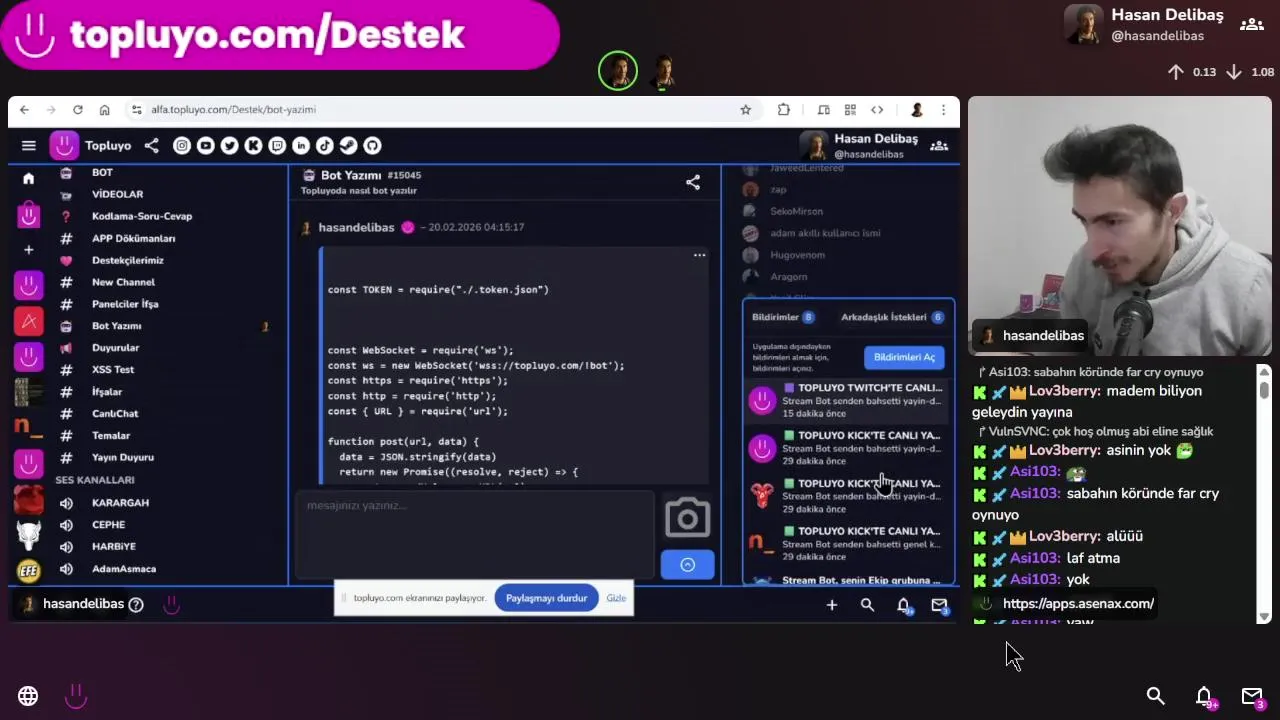Open the Kick social icon
1280x720 pixels.
tap(253, 146)
